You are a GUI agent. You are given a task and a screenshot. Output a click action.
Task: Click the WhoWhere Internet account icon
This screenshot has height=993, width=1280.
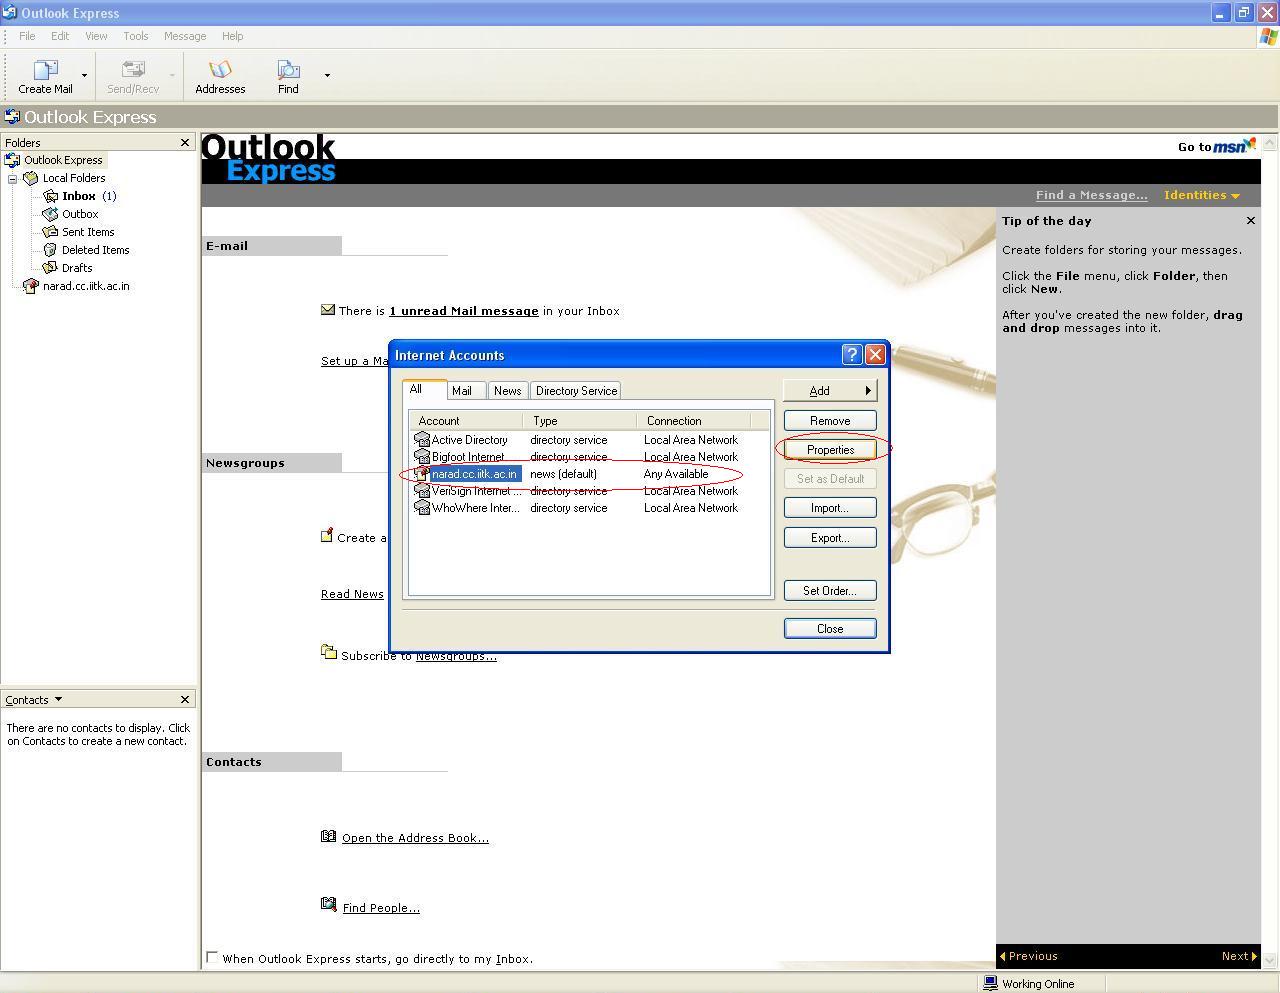tap(422, 508)
